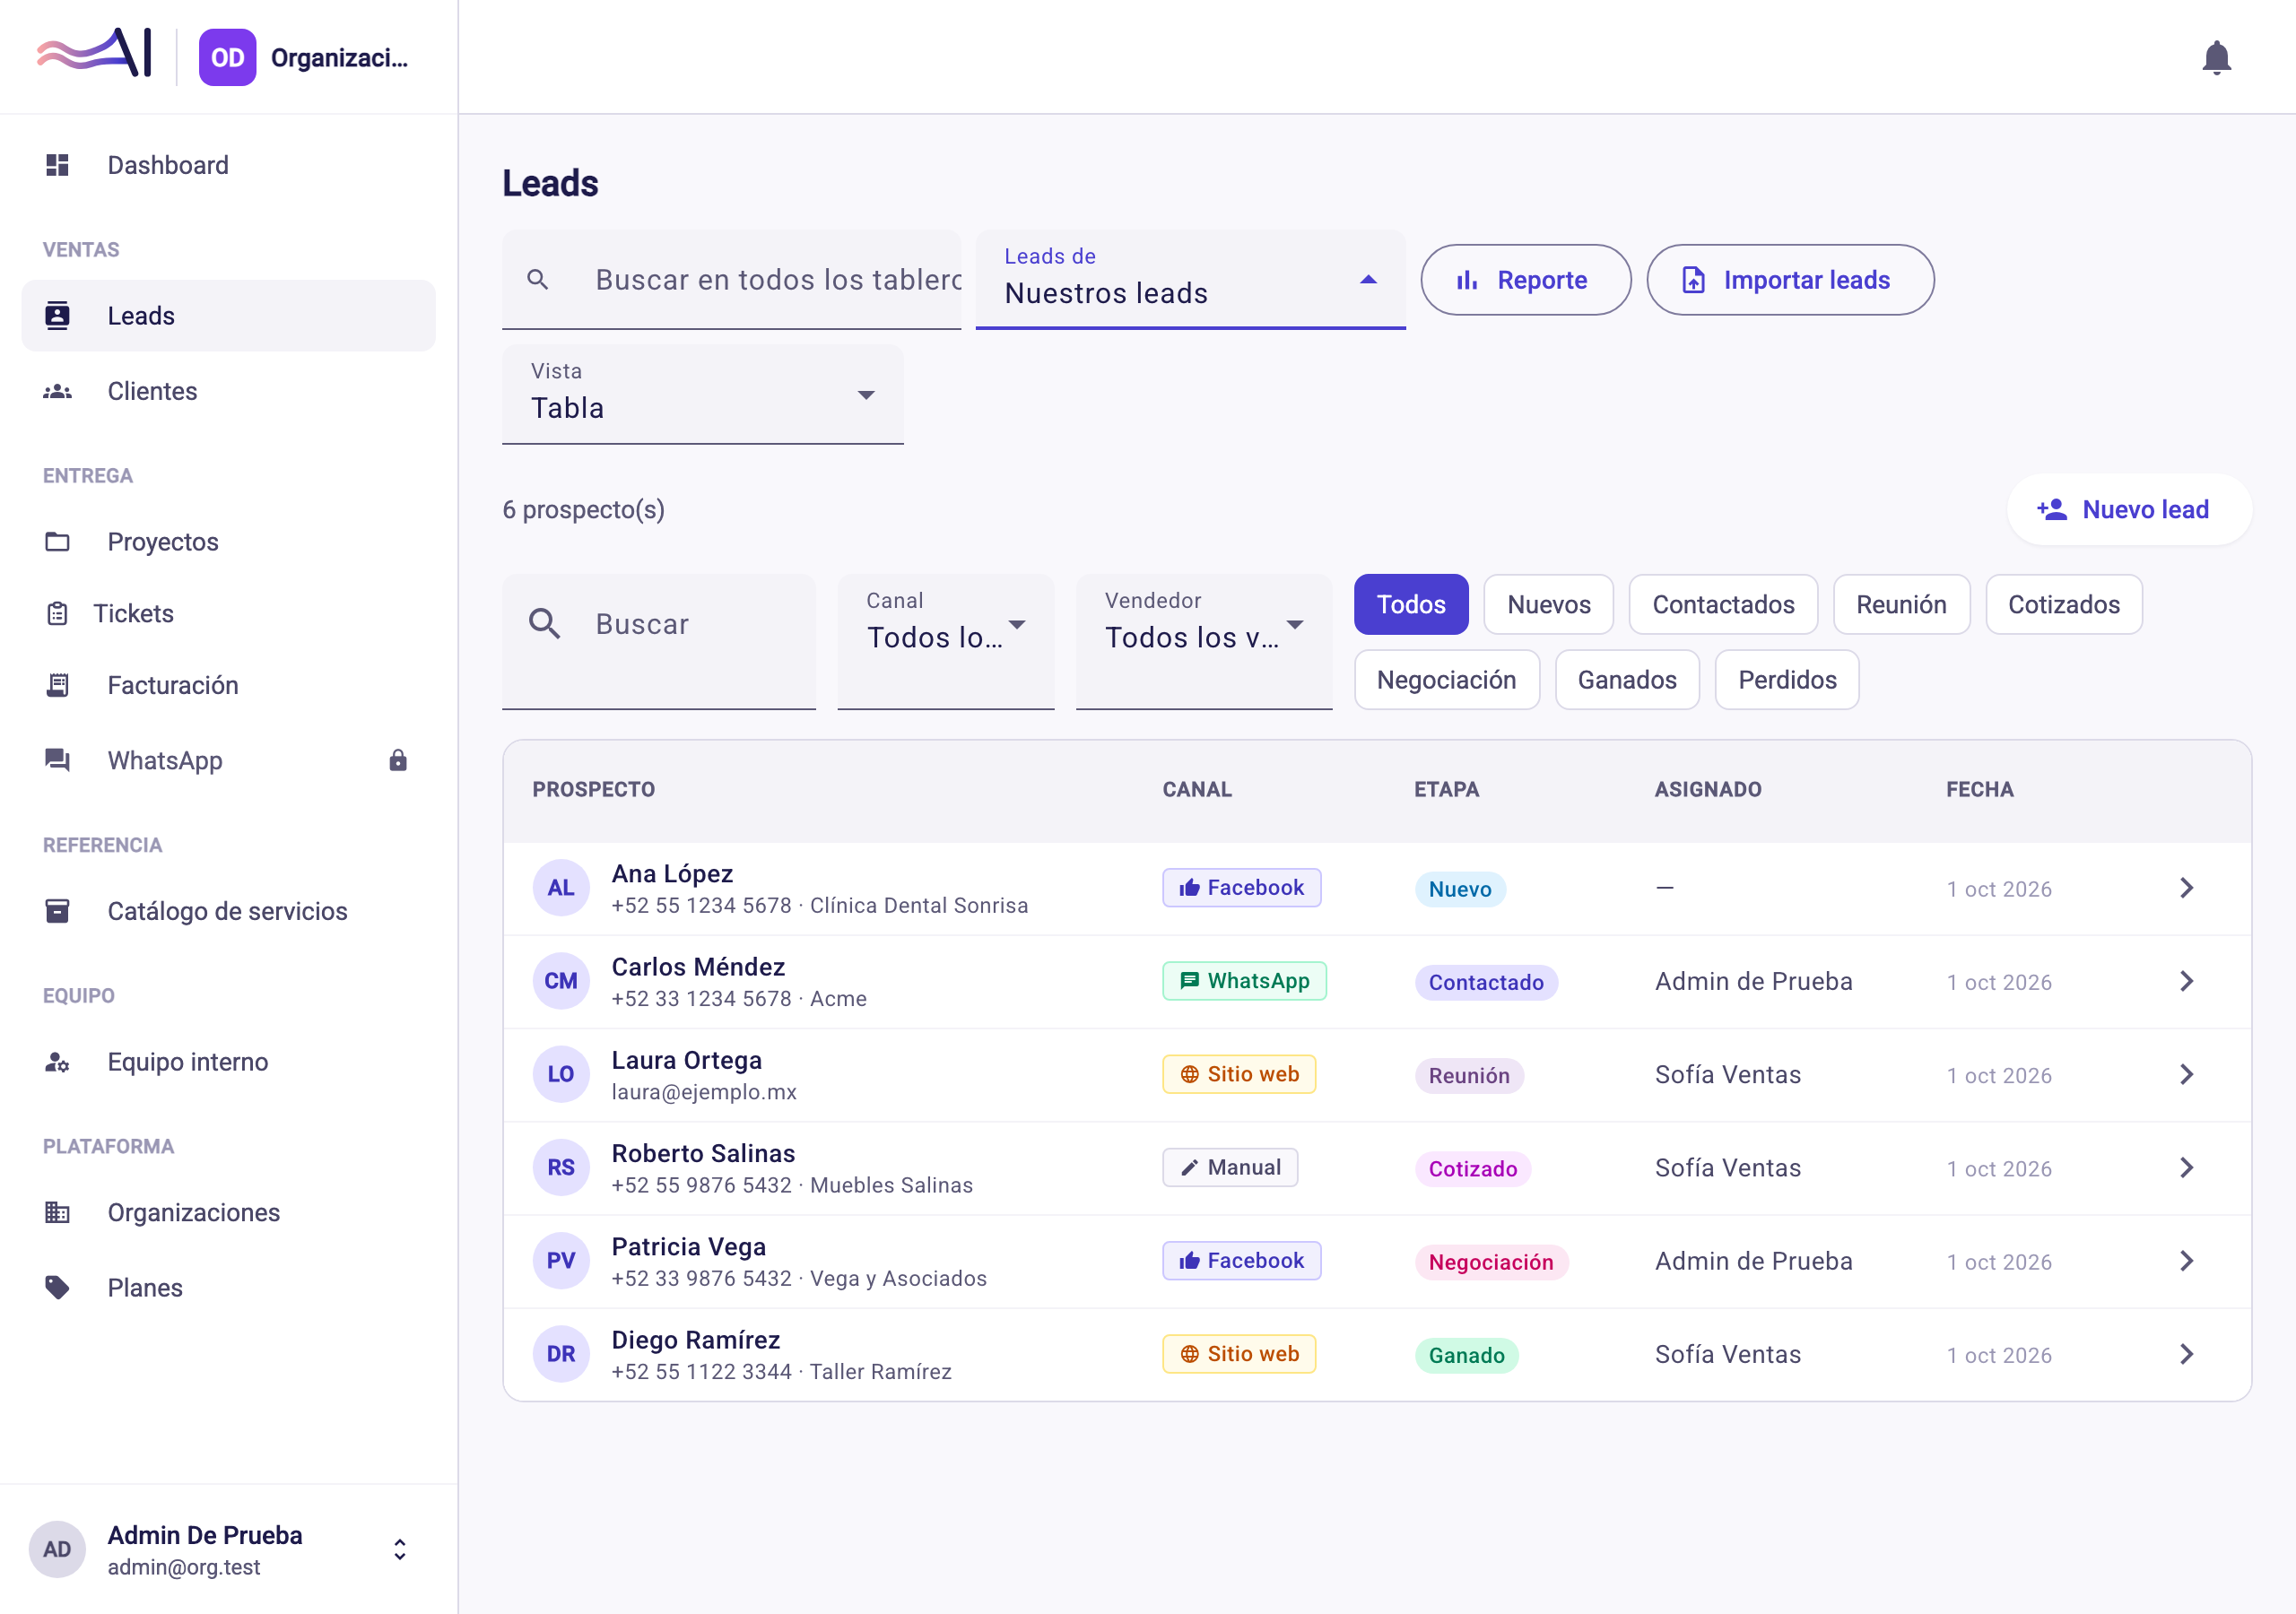Click the Organizaciones building icon
Image resolution: width=2296 pixels, height=1614 pixels.
coord(57,1212)
